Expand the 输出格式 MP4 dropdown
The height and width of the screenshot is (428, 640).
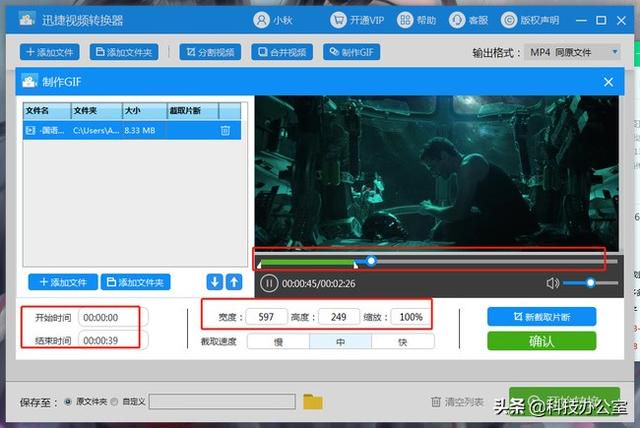pos(572,52)
